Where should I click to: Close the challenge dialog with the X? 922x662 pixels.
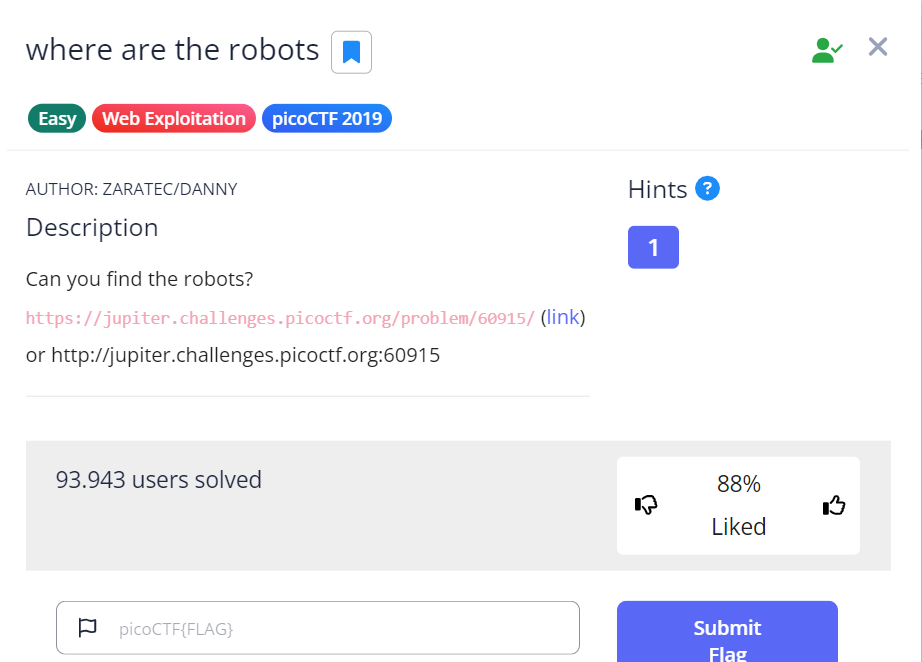[x=877, y=46]
